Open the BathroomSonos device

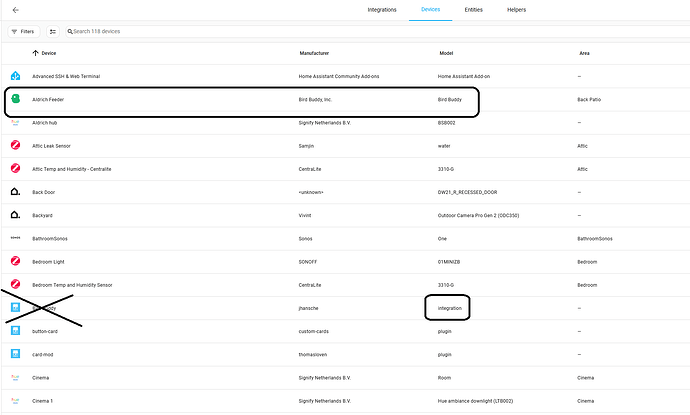[50, 239]
